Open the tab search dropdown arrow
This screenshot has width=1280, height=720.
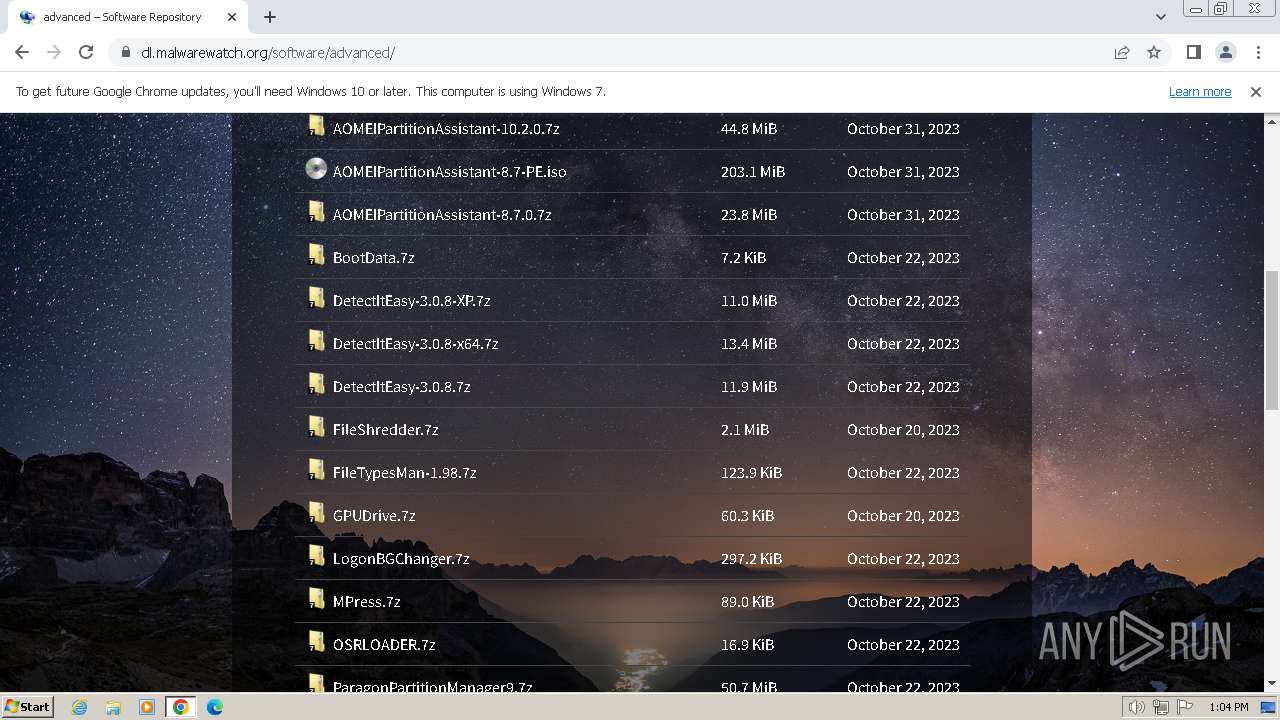coord(1160,17)
